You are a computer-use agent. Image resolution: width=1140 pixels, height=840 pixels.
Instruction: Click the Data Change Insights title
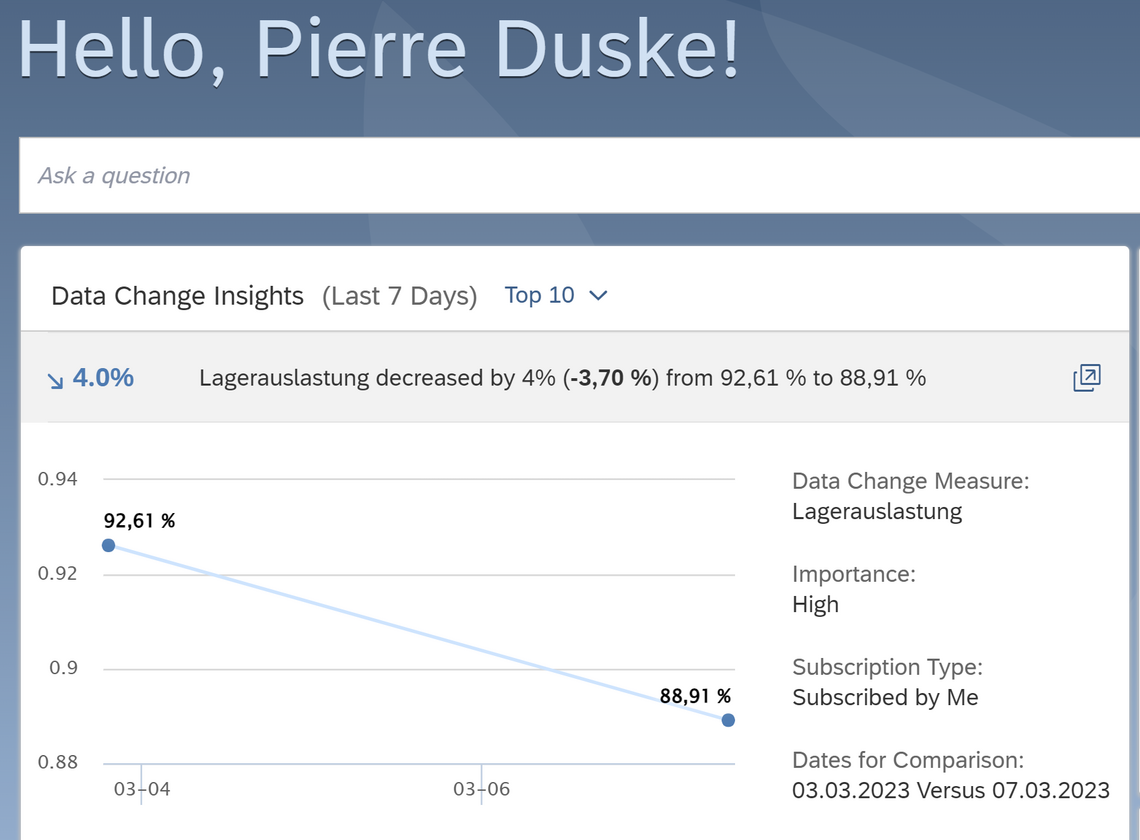click(x=177, y=296)
